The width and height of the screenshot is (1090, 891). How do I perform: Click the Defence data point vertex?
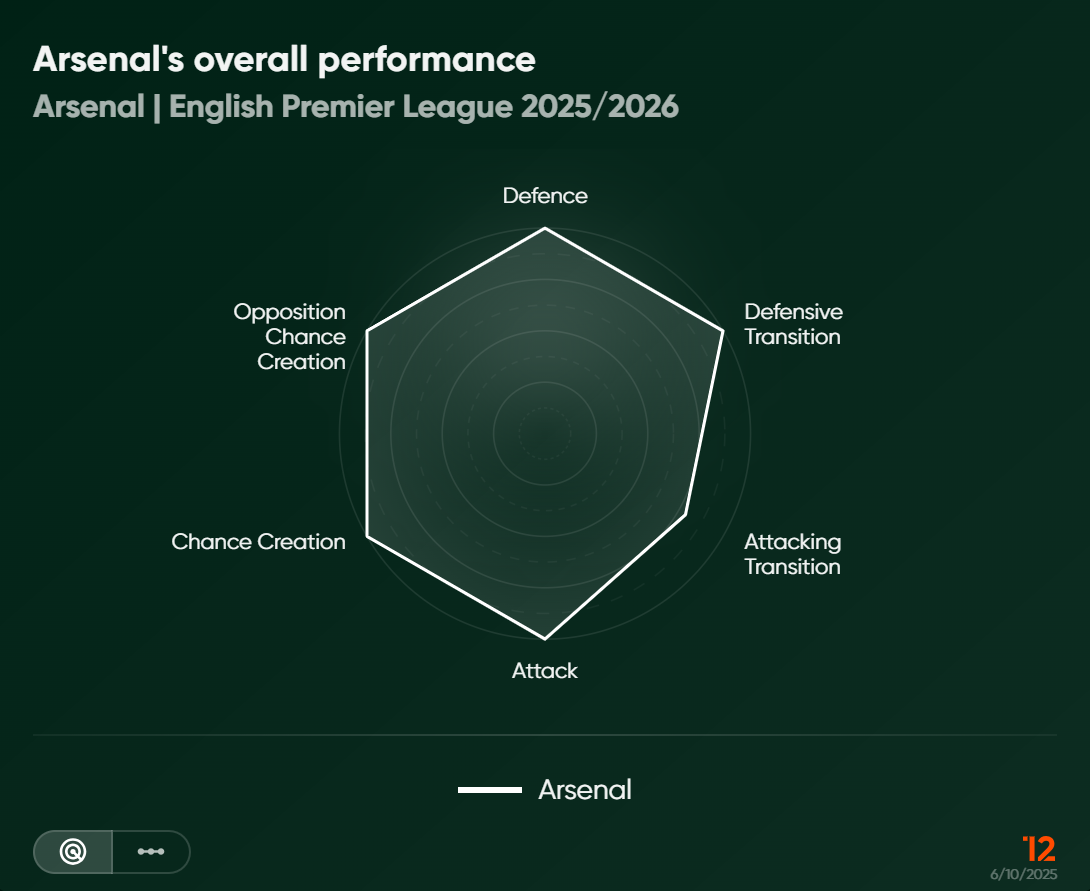click(x=545, y=229)
